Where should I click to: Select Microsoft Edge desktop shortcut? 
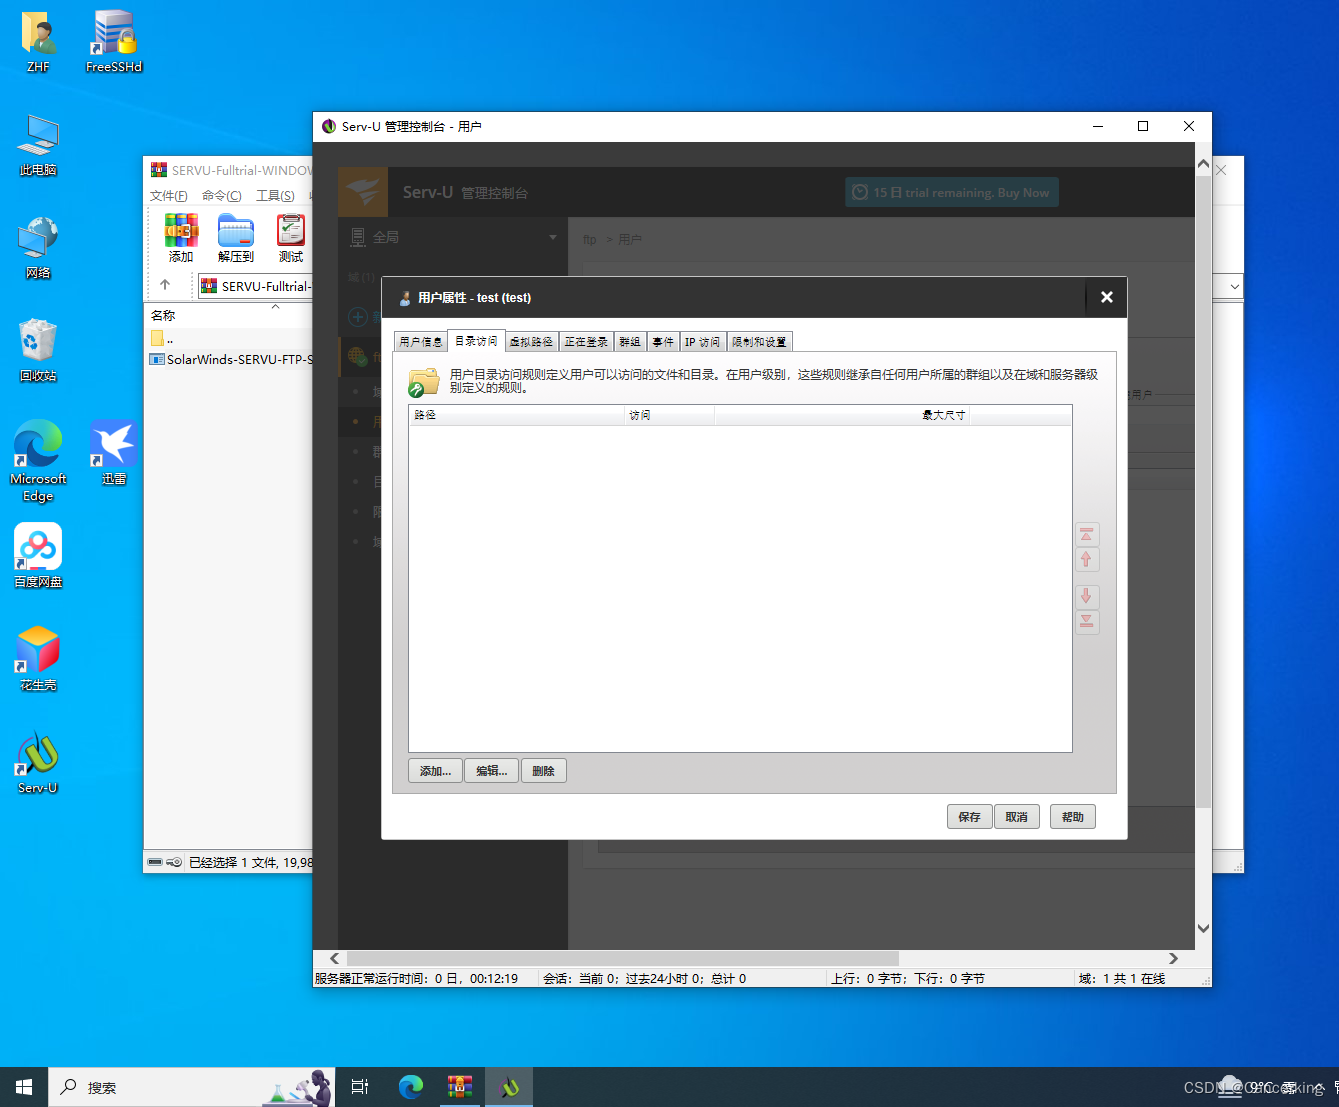(38, 462)
